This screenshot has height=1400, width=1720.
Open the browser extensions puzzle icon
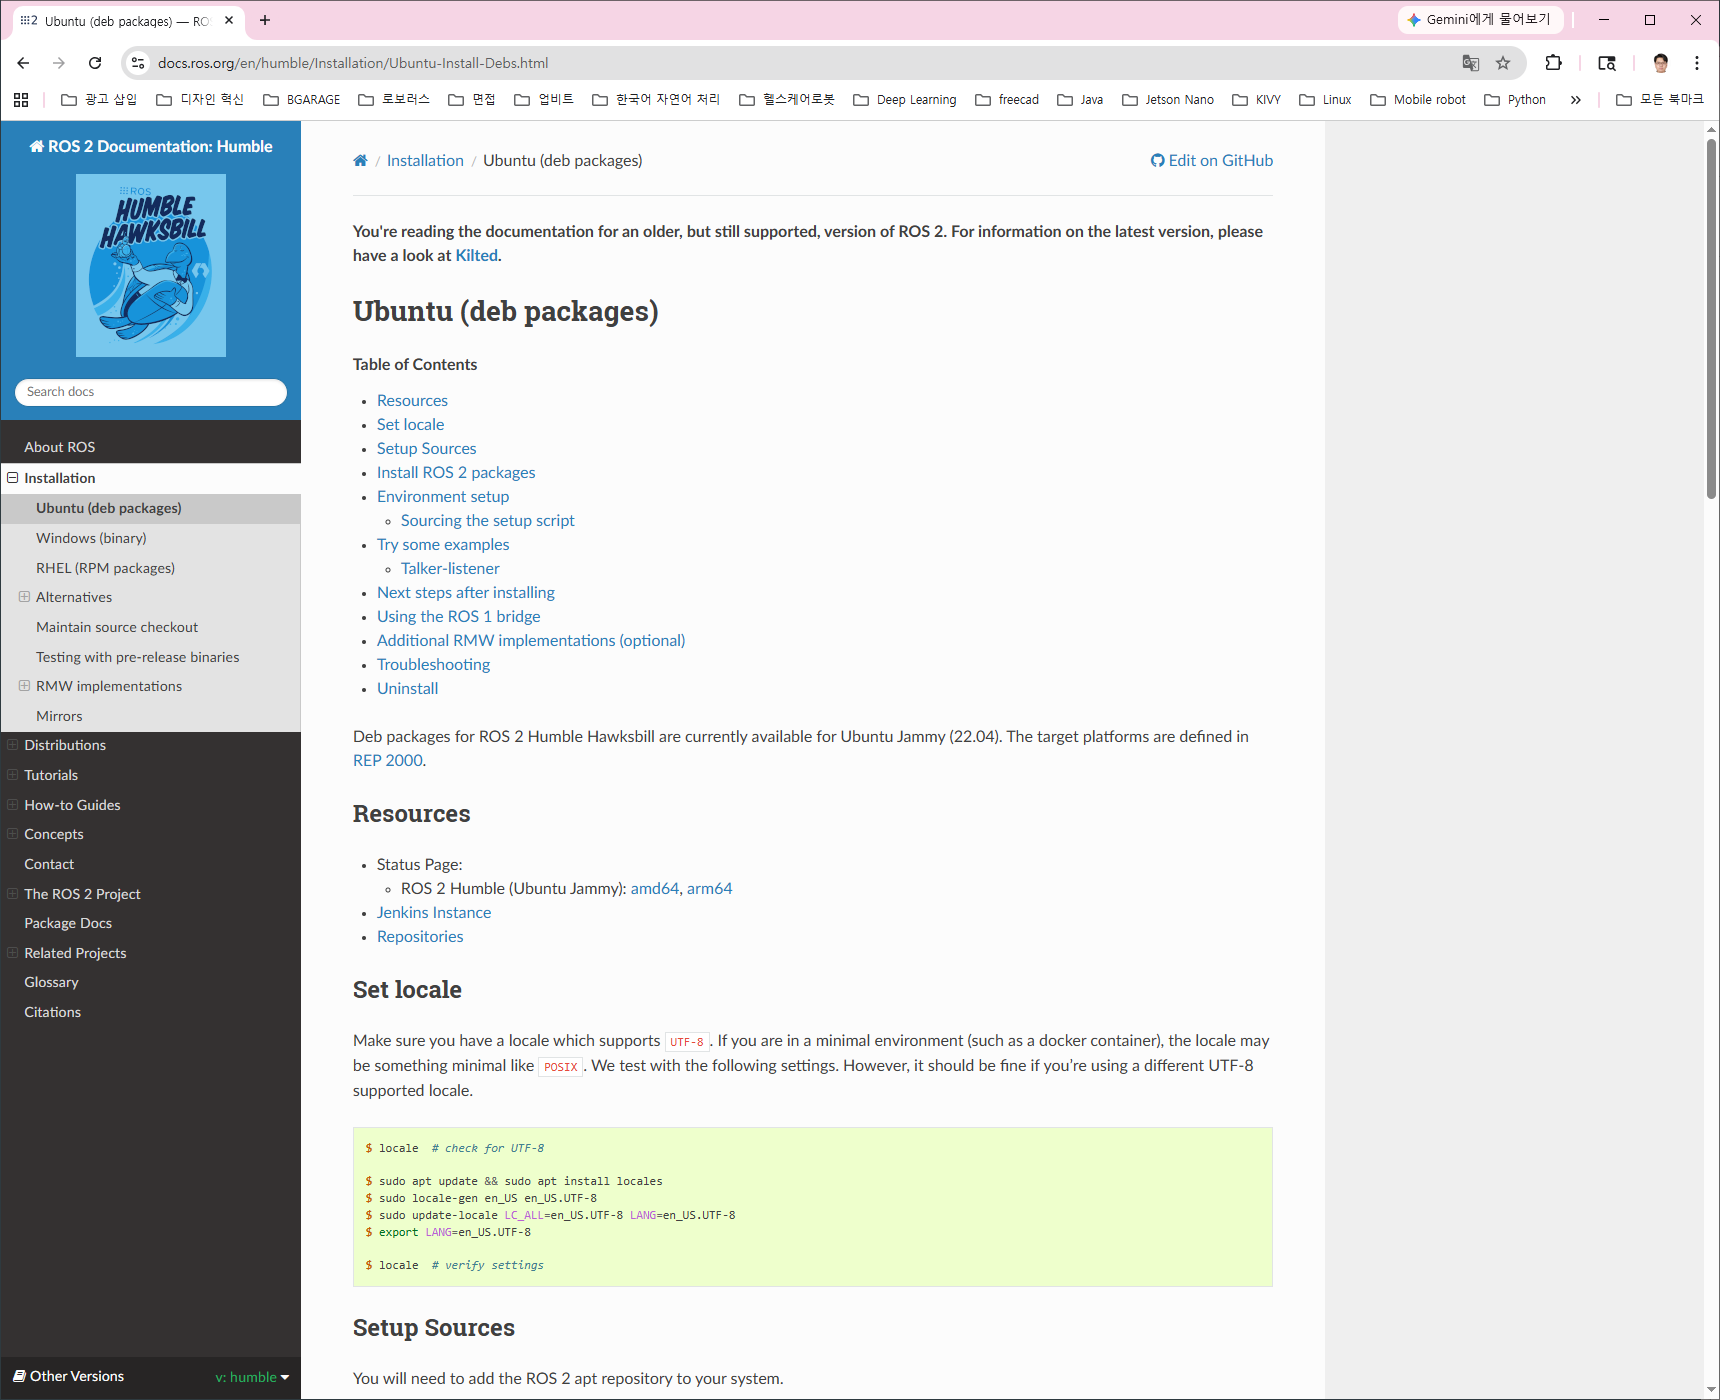(1553, 63)
